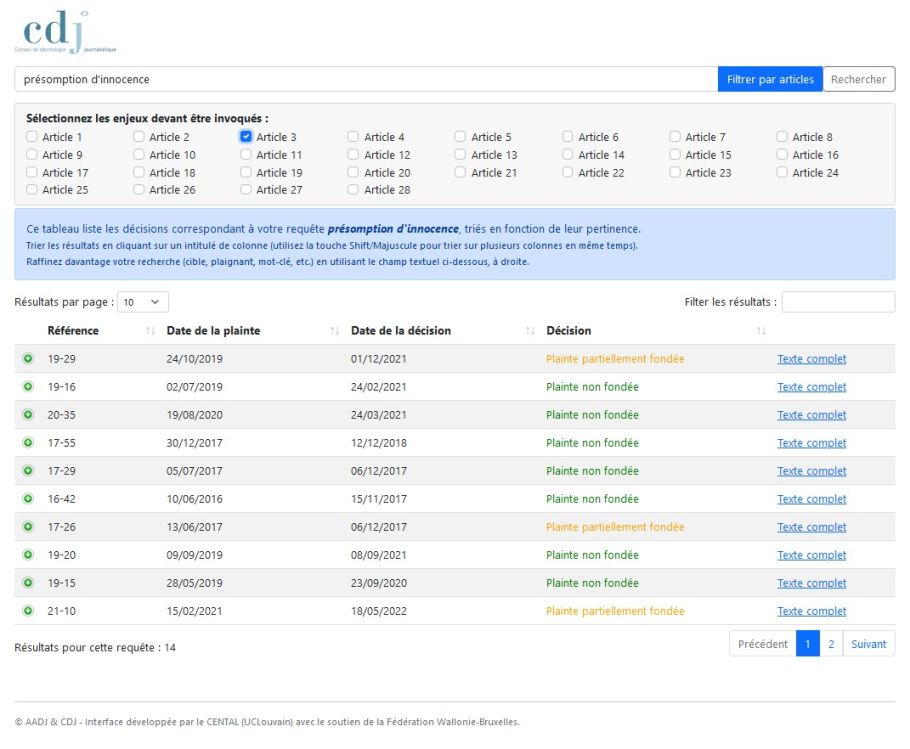Image resolution: width=910 pixels, height=749 pixels.
Task: Click green plus icon beside 17-55
Action: tap(28, 443)
